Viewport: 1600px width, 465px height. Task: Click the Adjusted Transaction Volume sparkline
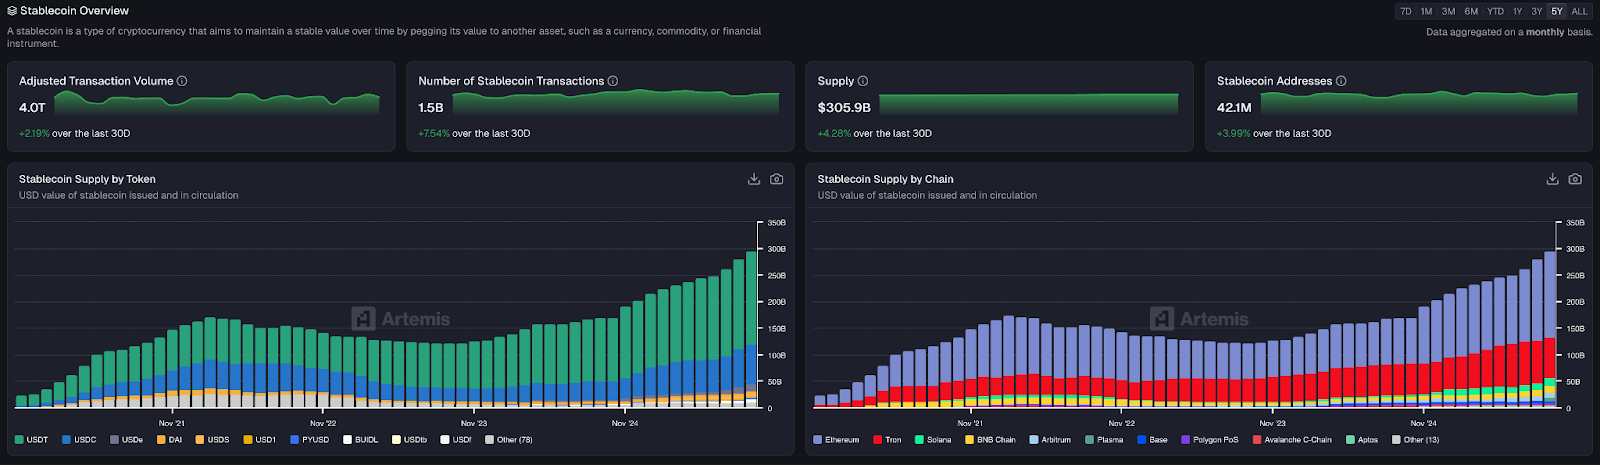(x=217, y=102)
